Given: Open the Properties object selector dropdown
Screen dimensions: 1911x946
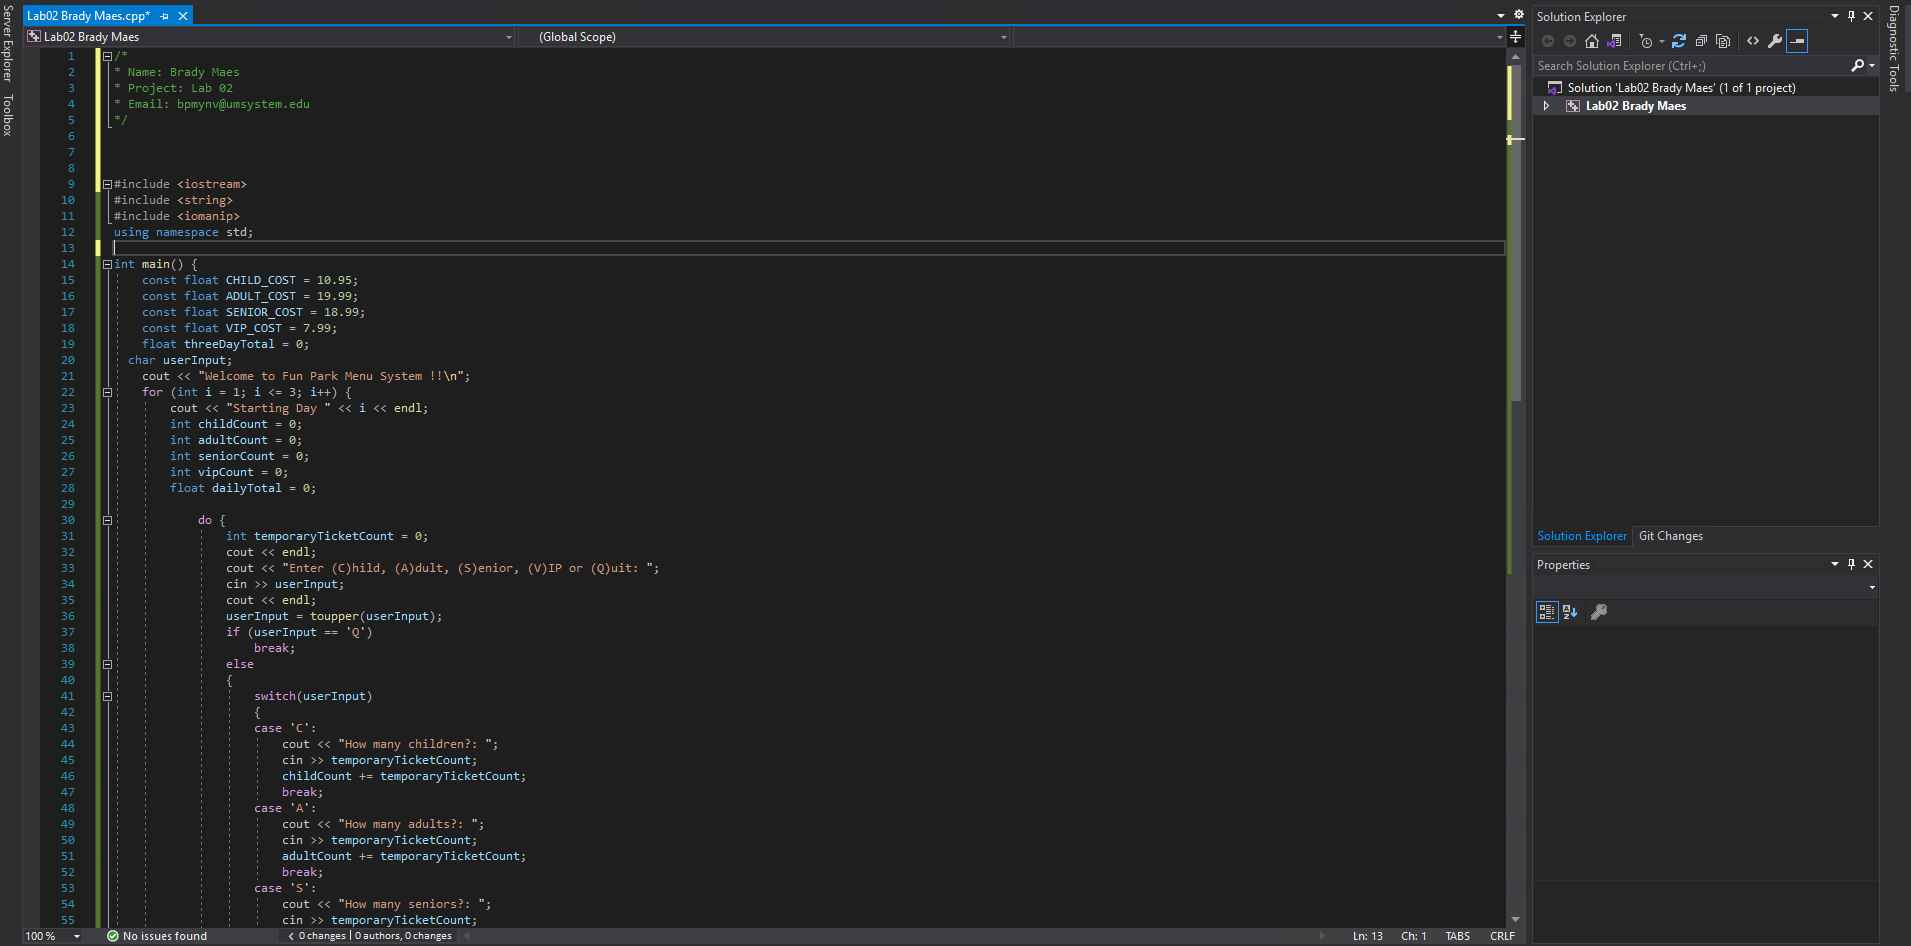Looking at the screenshot, I should pyautogui.click(x=1872, y=588).
